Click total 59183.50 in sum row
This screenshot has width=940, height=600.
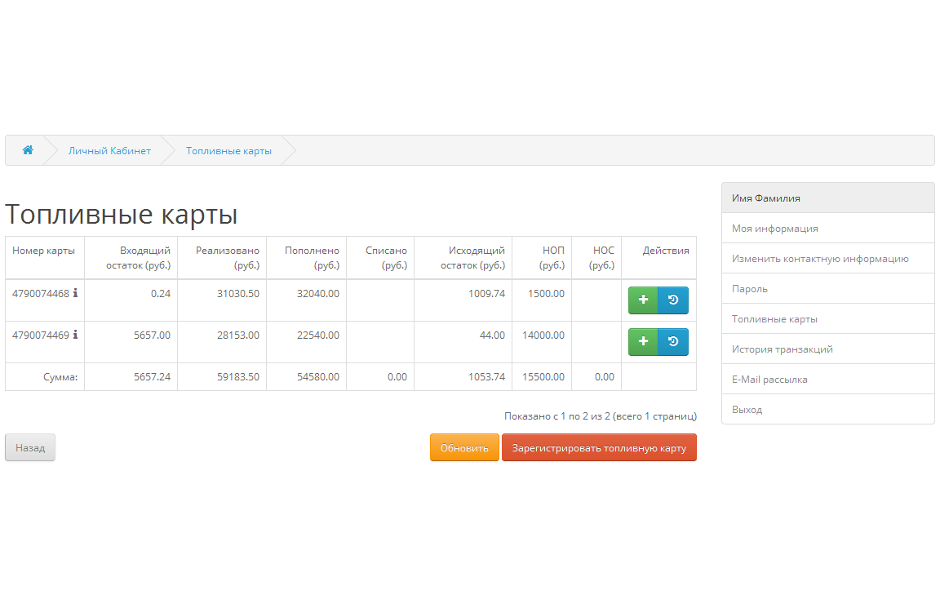pos(238,376)
